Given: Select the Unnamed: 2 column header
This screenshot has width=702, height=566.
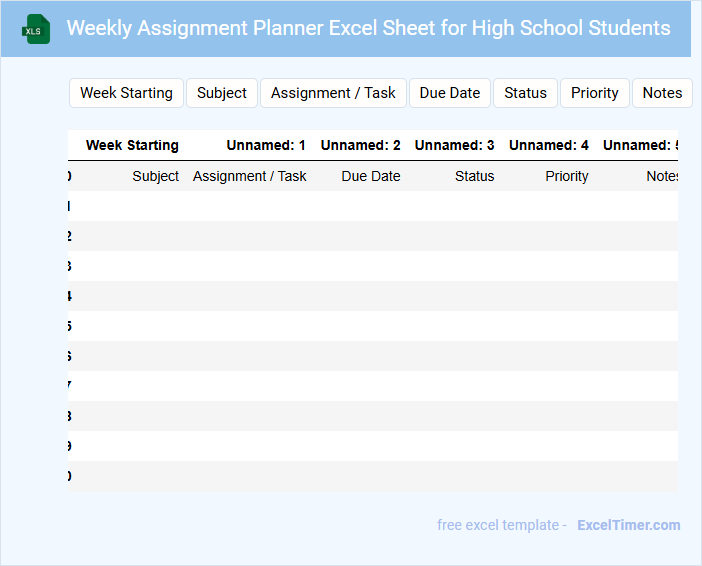Looking at the screenshot, I should point(360,145).
